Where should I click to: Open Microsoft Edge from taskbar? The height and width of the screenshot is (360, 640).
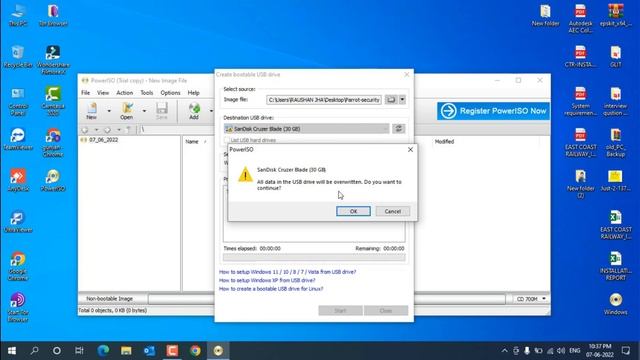coord(103,351)
